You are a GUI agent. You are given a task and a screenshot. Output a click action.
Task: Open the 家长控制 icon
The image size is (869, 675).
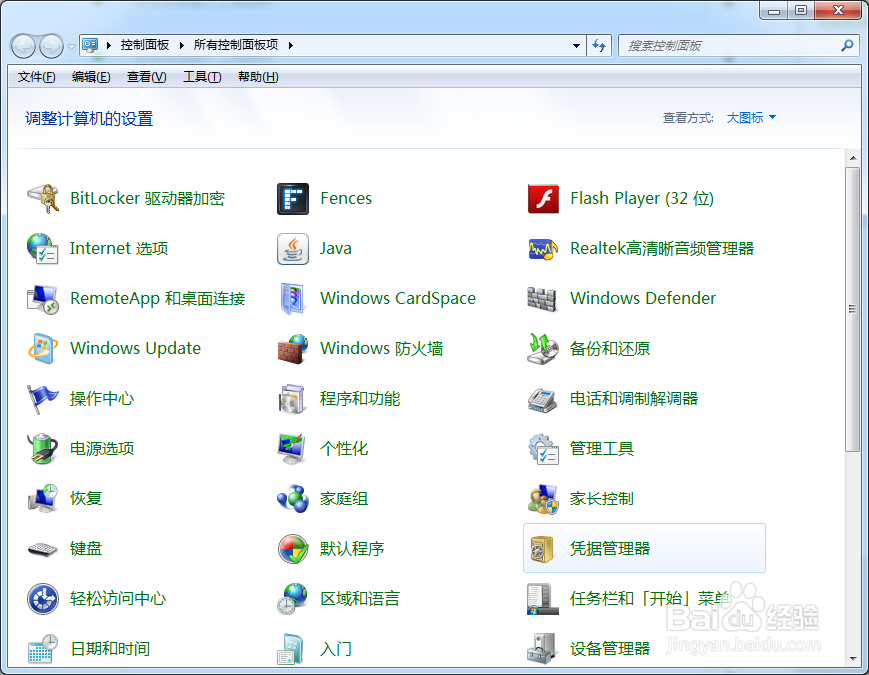[543, 498]
